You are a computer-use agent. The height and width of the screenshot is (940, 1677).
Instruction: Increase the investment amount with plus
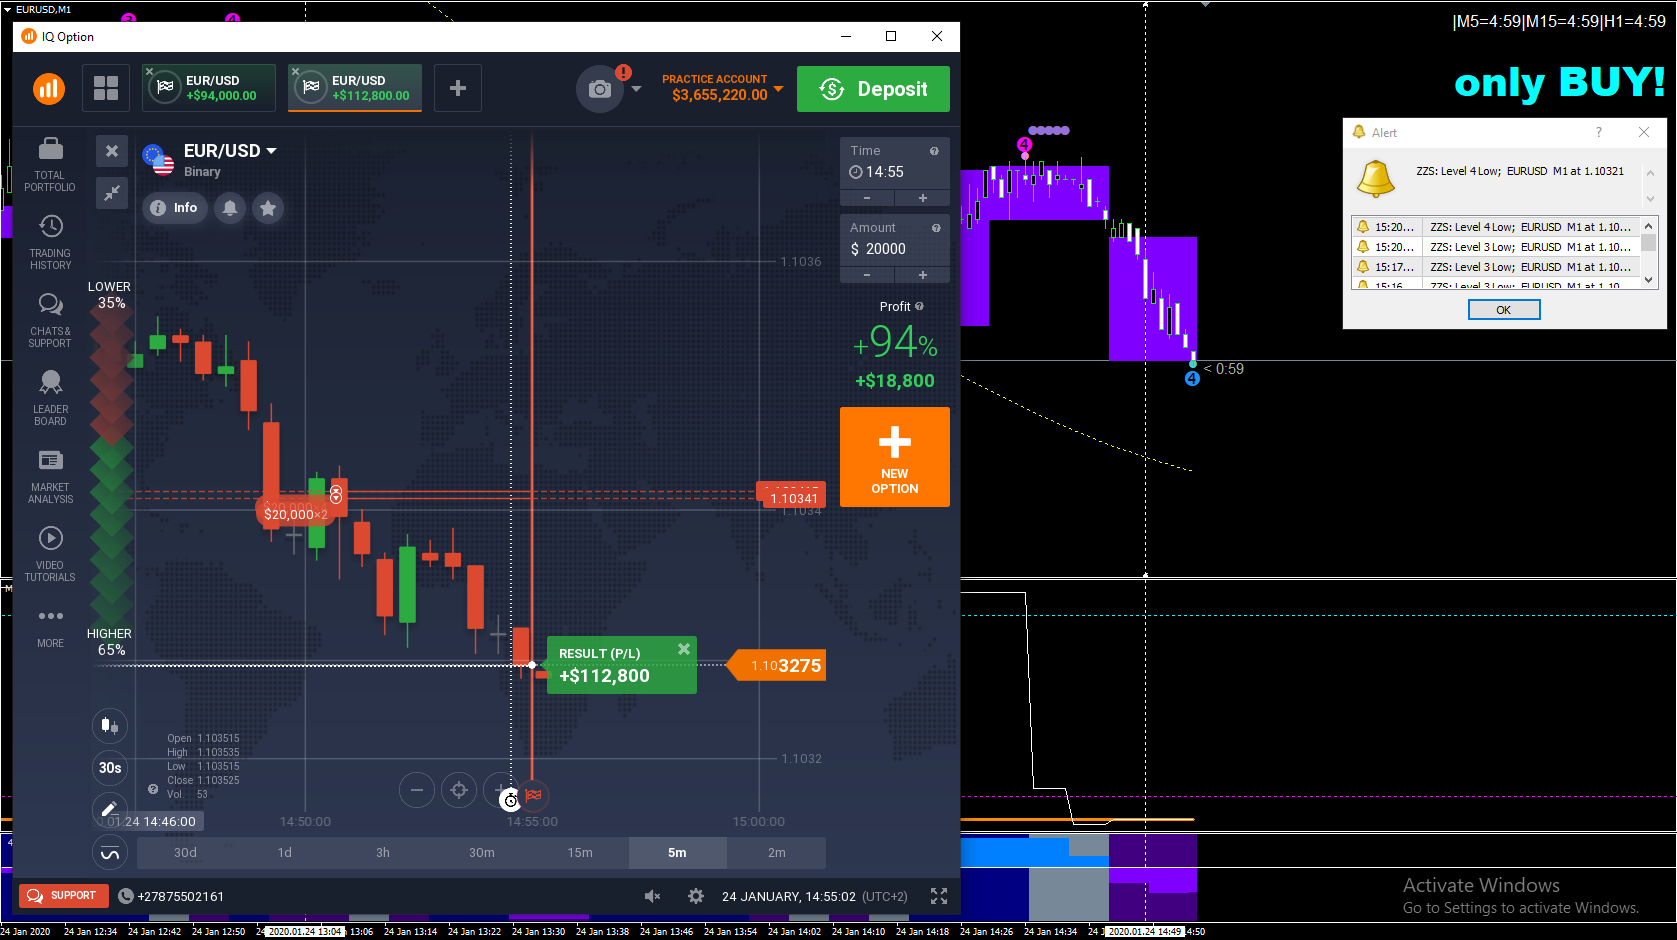(923, 275)
